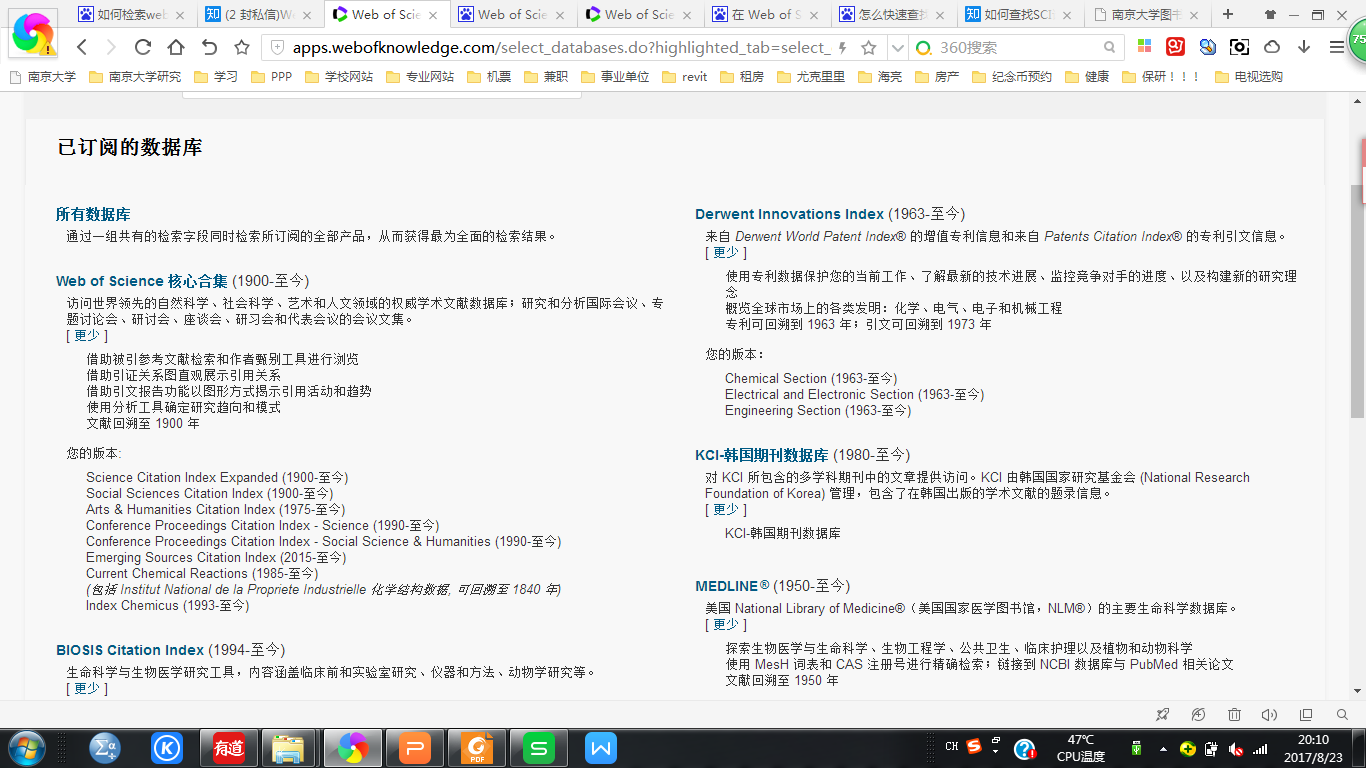Viewport: 1366px width, 768px height.
Task: Open the Web of Science 核心合集 link
Action: point(142,281)
